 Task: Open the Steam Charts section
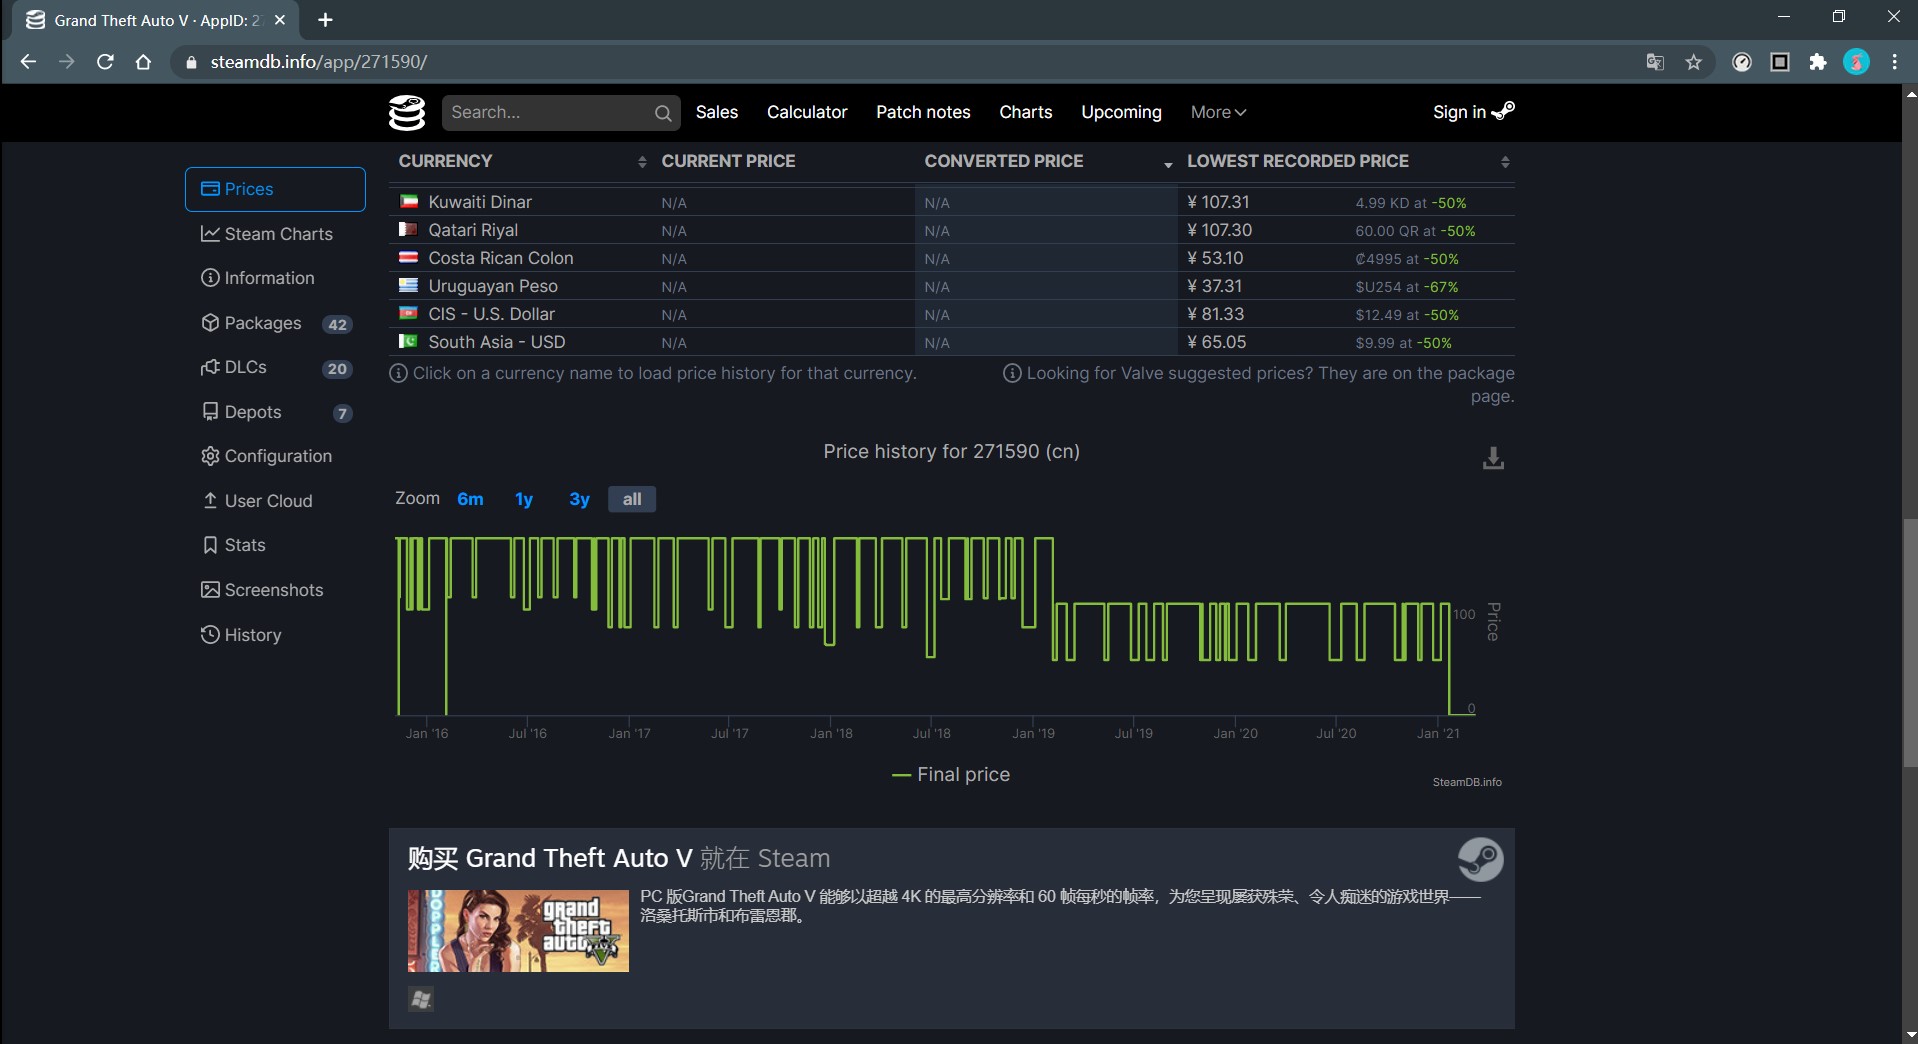click(x=275, y=234)
